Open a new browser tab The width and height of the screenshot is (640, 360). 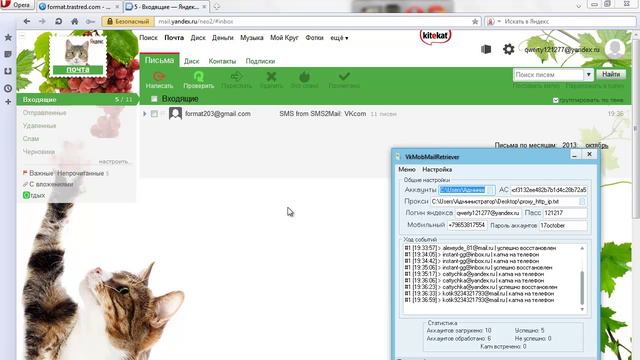[x=217, y=7]
